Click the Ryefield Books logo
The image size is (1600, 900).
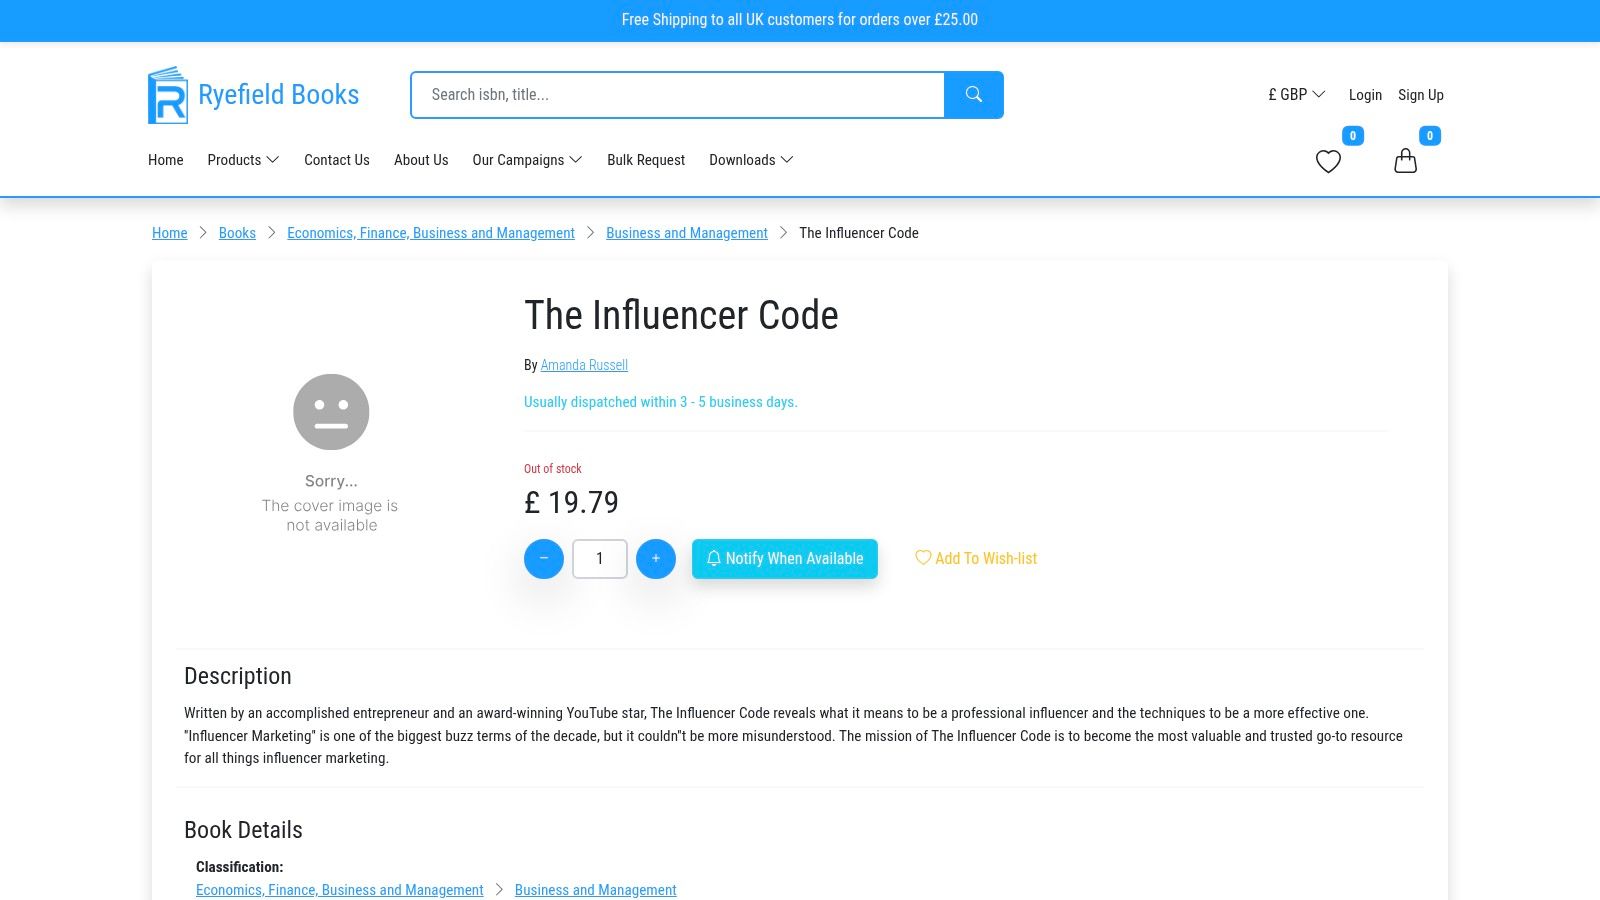(253, 94)
